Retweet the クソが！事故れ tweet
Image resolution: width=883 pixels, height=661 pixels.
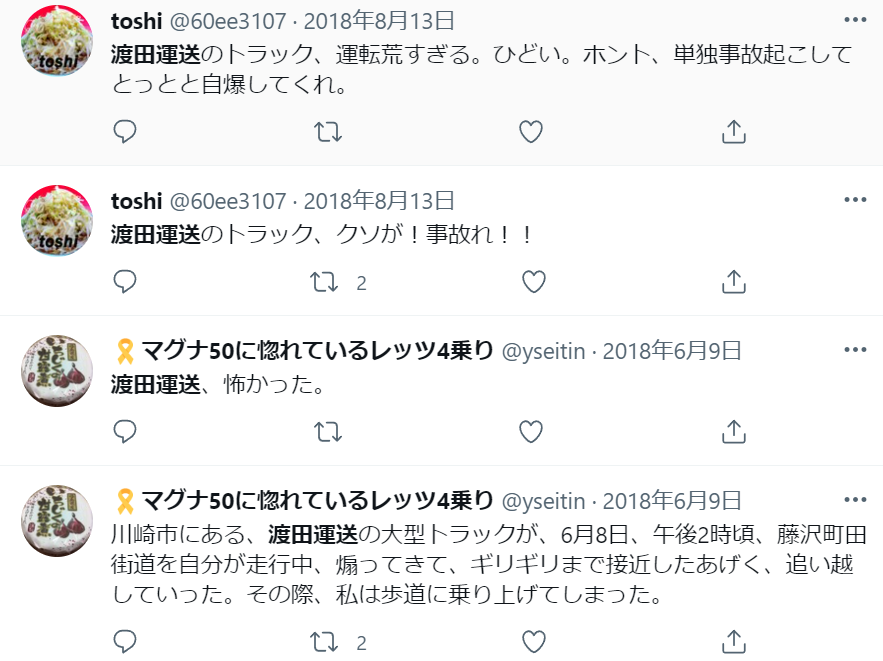coord(325,282)
